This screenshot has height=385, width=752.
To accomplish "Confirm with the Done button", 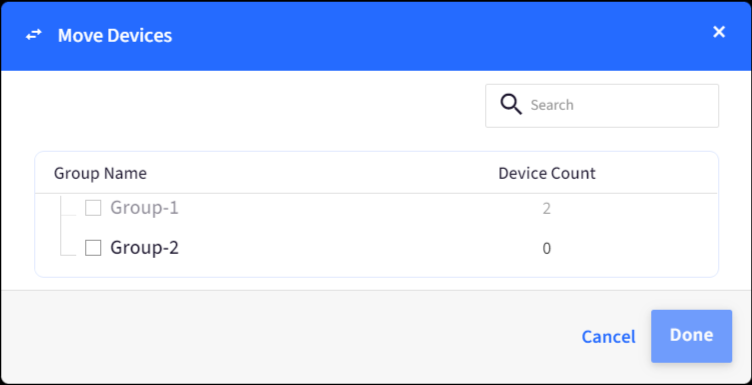I will coord(691,336).
